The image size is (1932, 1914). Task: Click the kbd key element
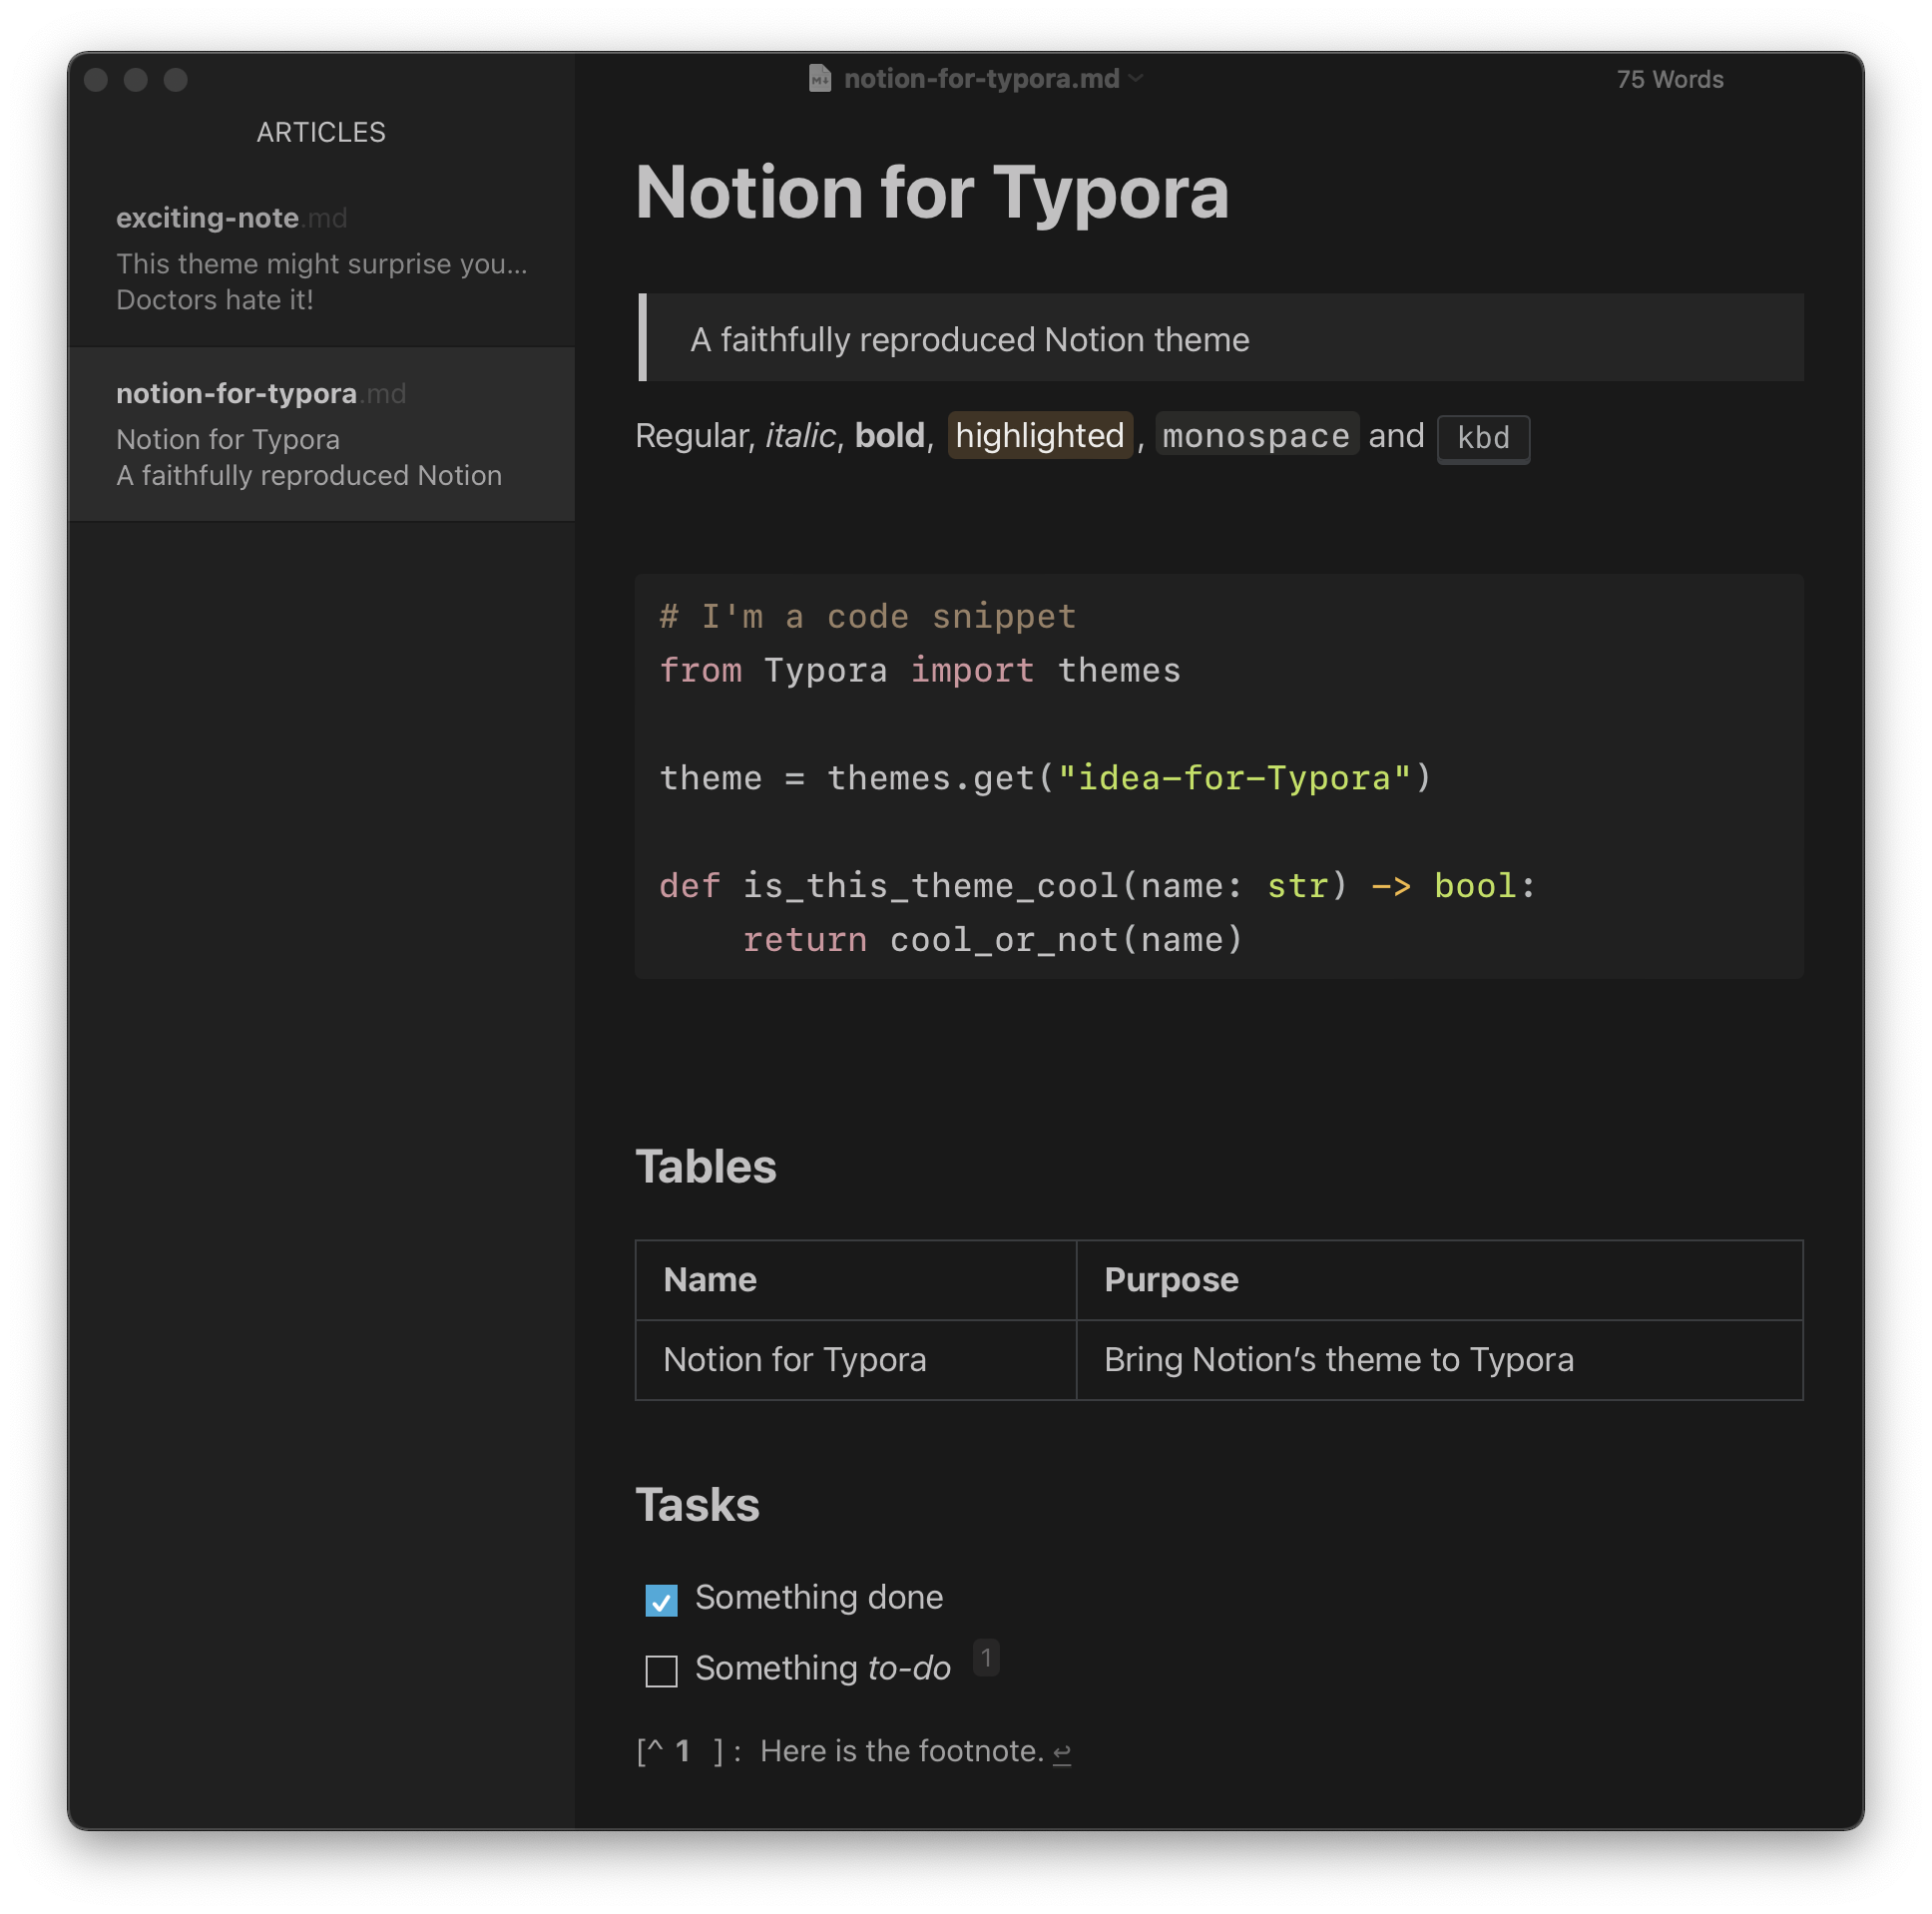[x=1482, y=438]
